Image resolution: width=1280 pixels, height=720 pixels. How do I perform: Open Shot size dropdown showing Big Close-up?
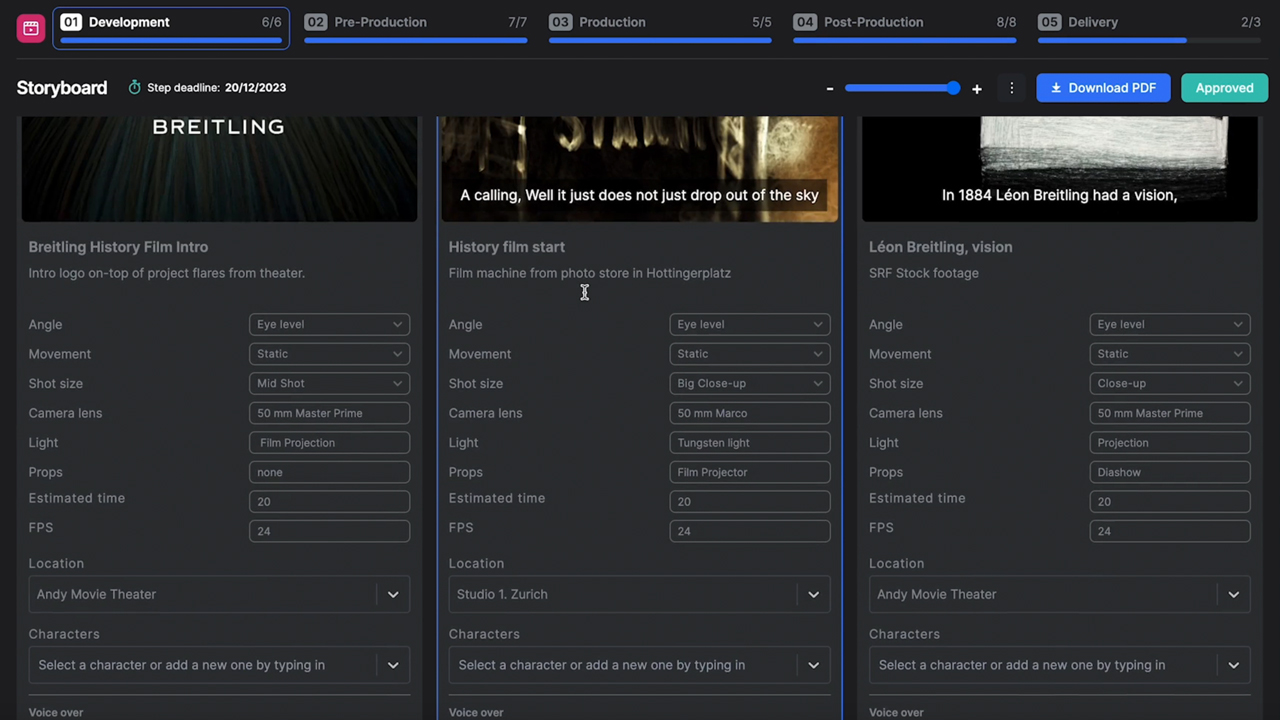[749, 383]
